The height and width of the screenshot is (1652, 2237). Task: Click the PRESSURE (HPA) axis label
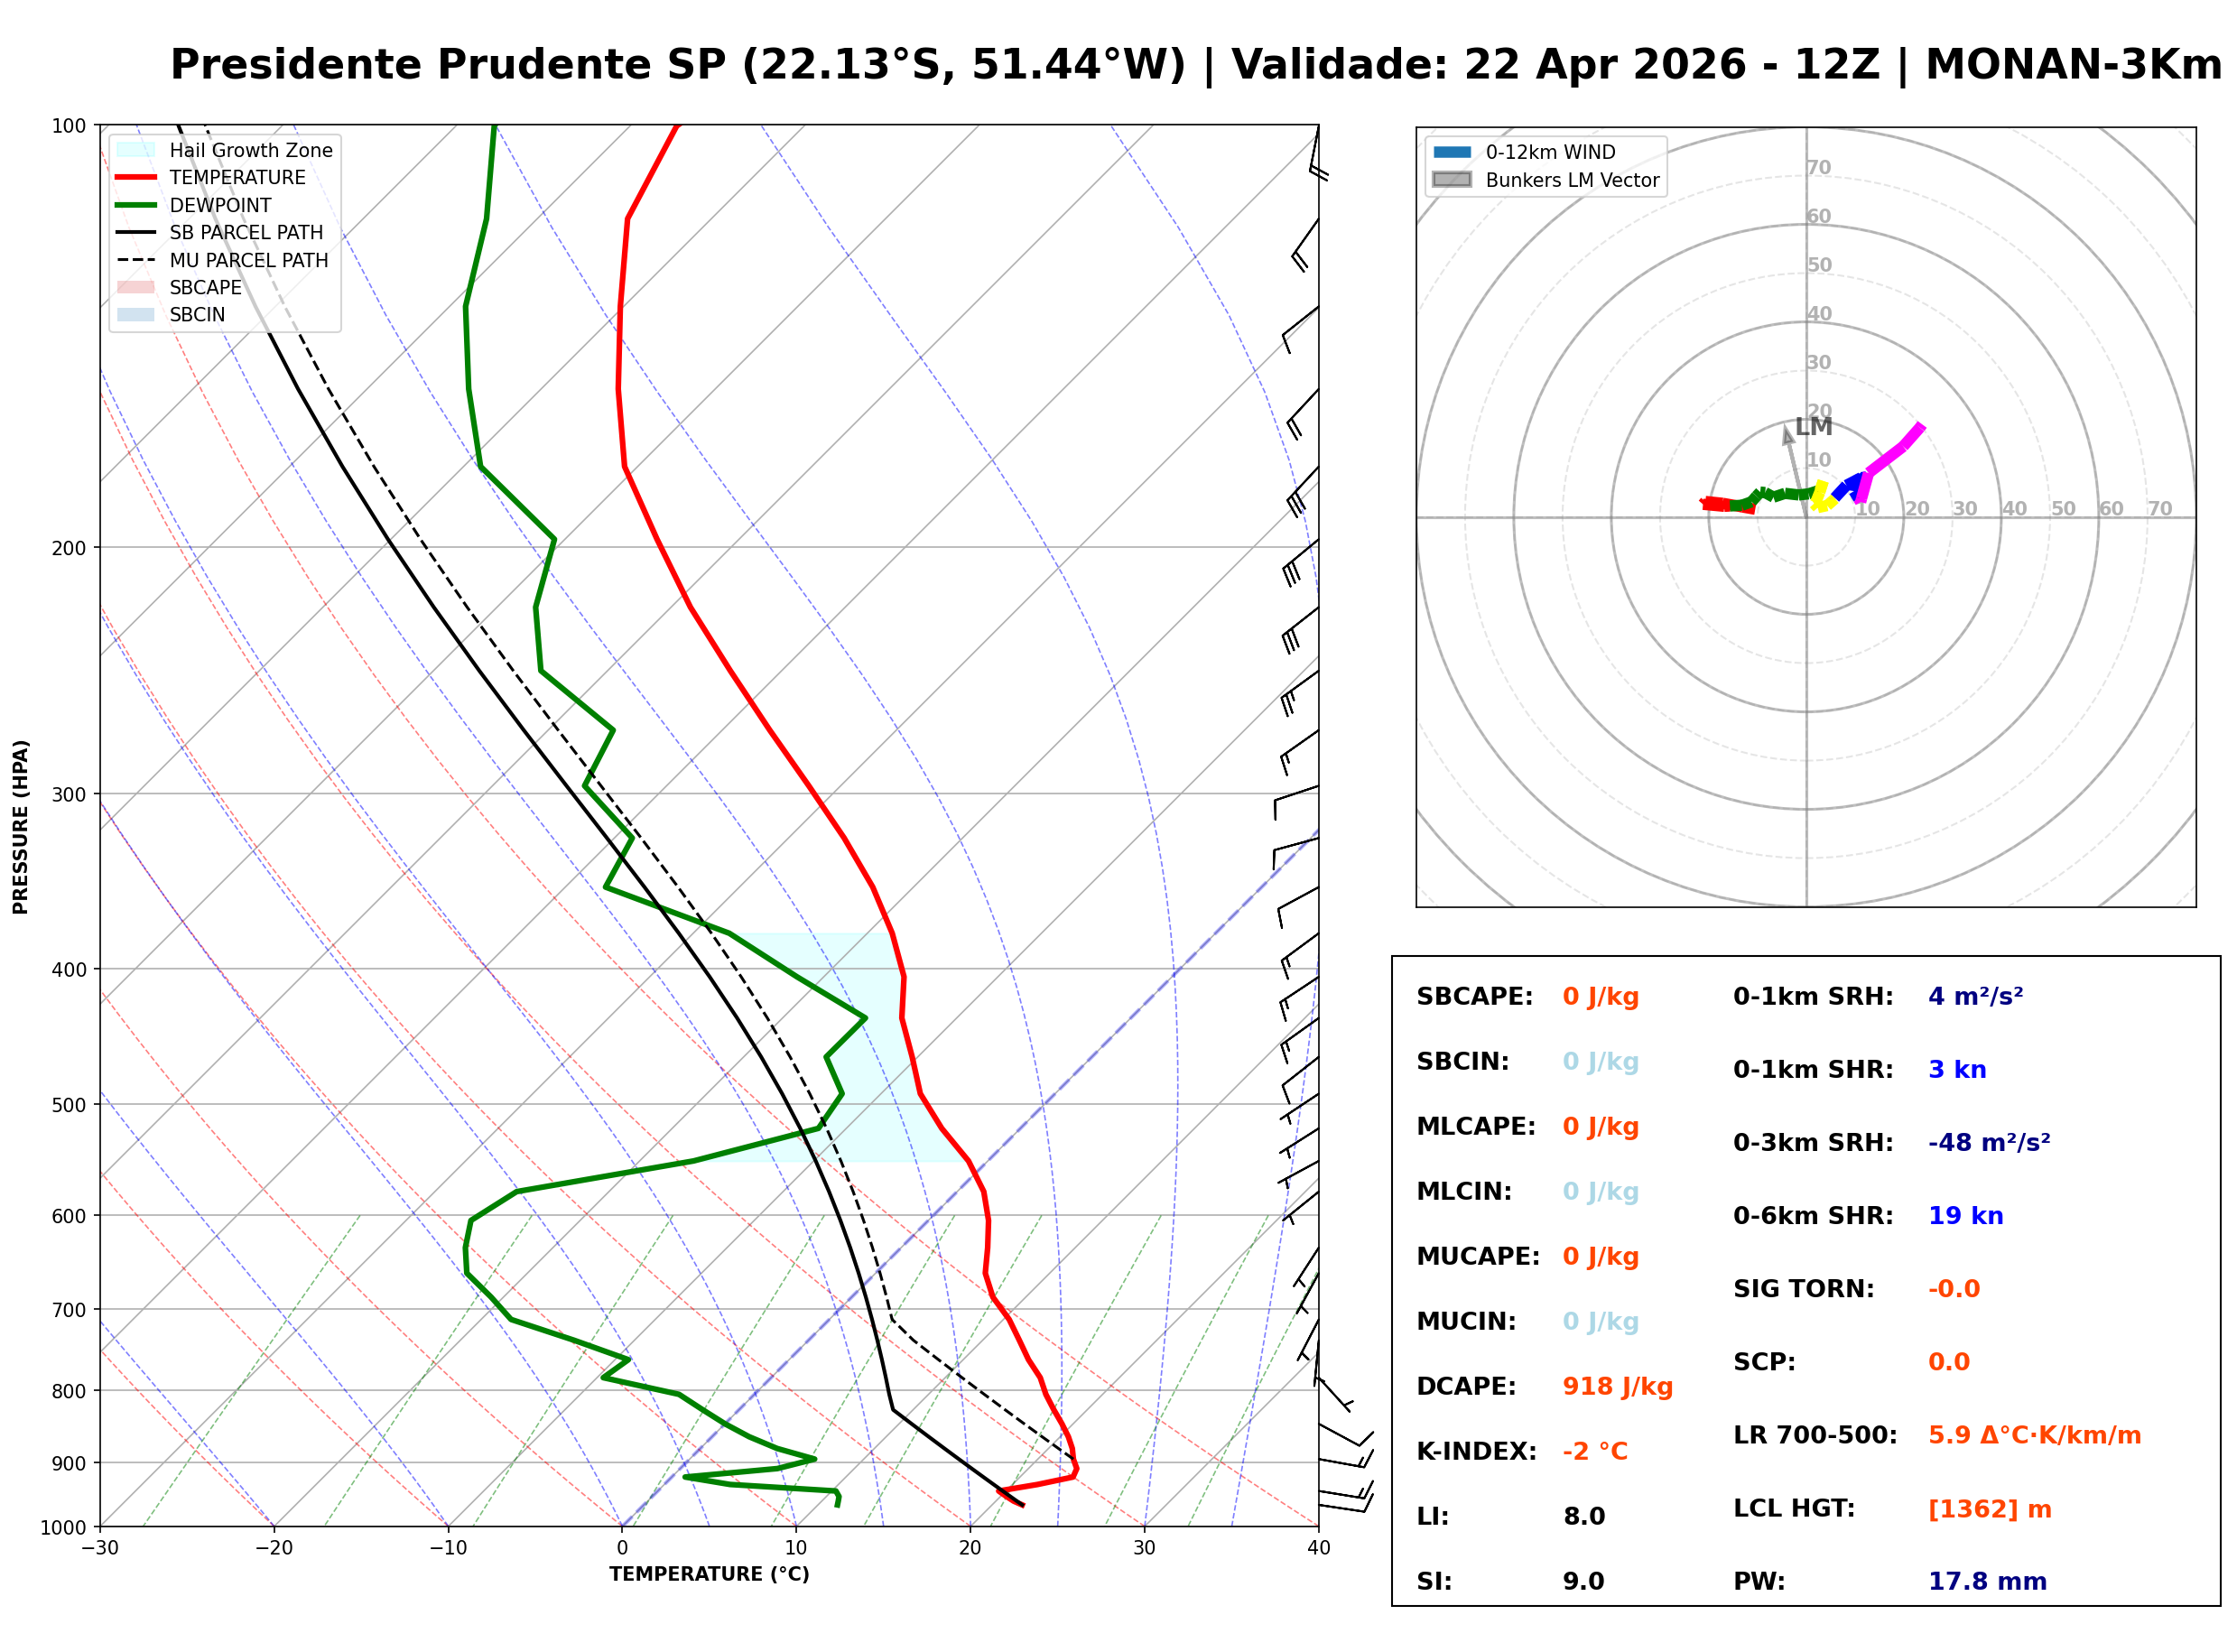coord(20,827)
